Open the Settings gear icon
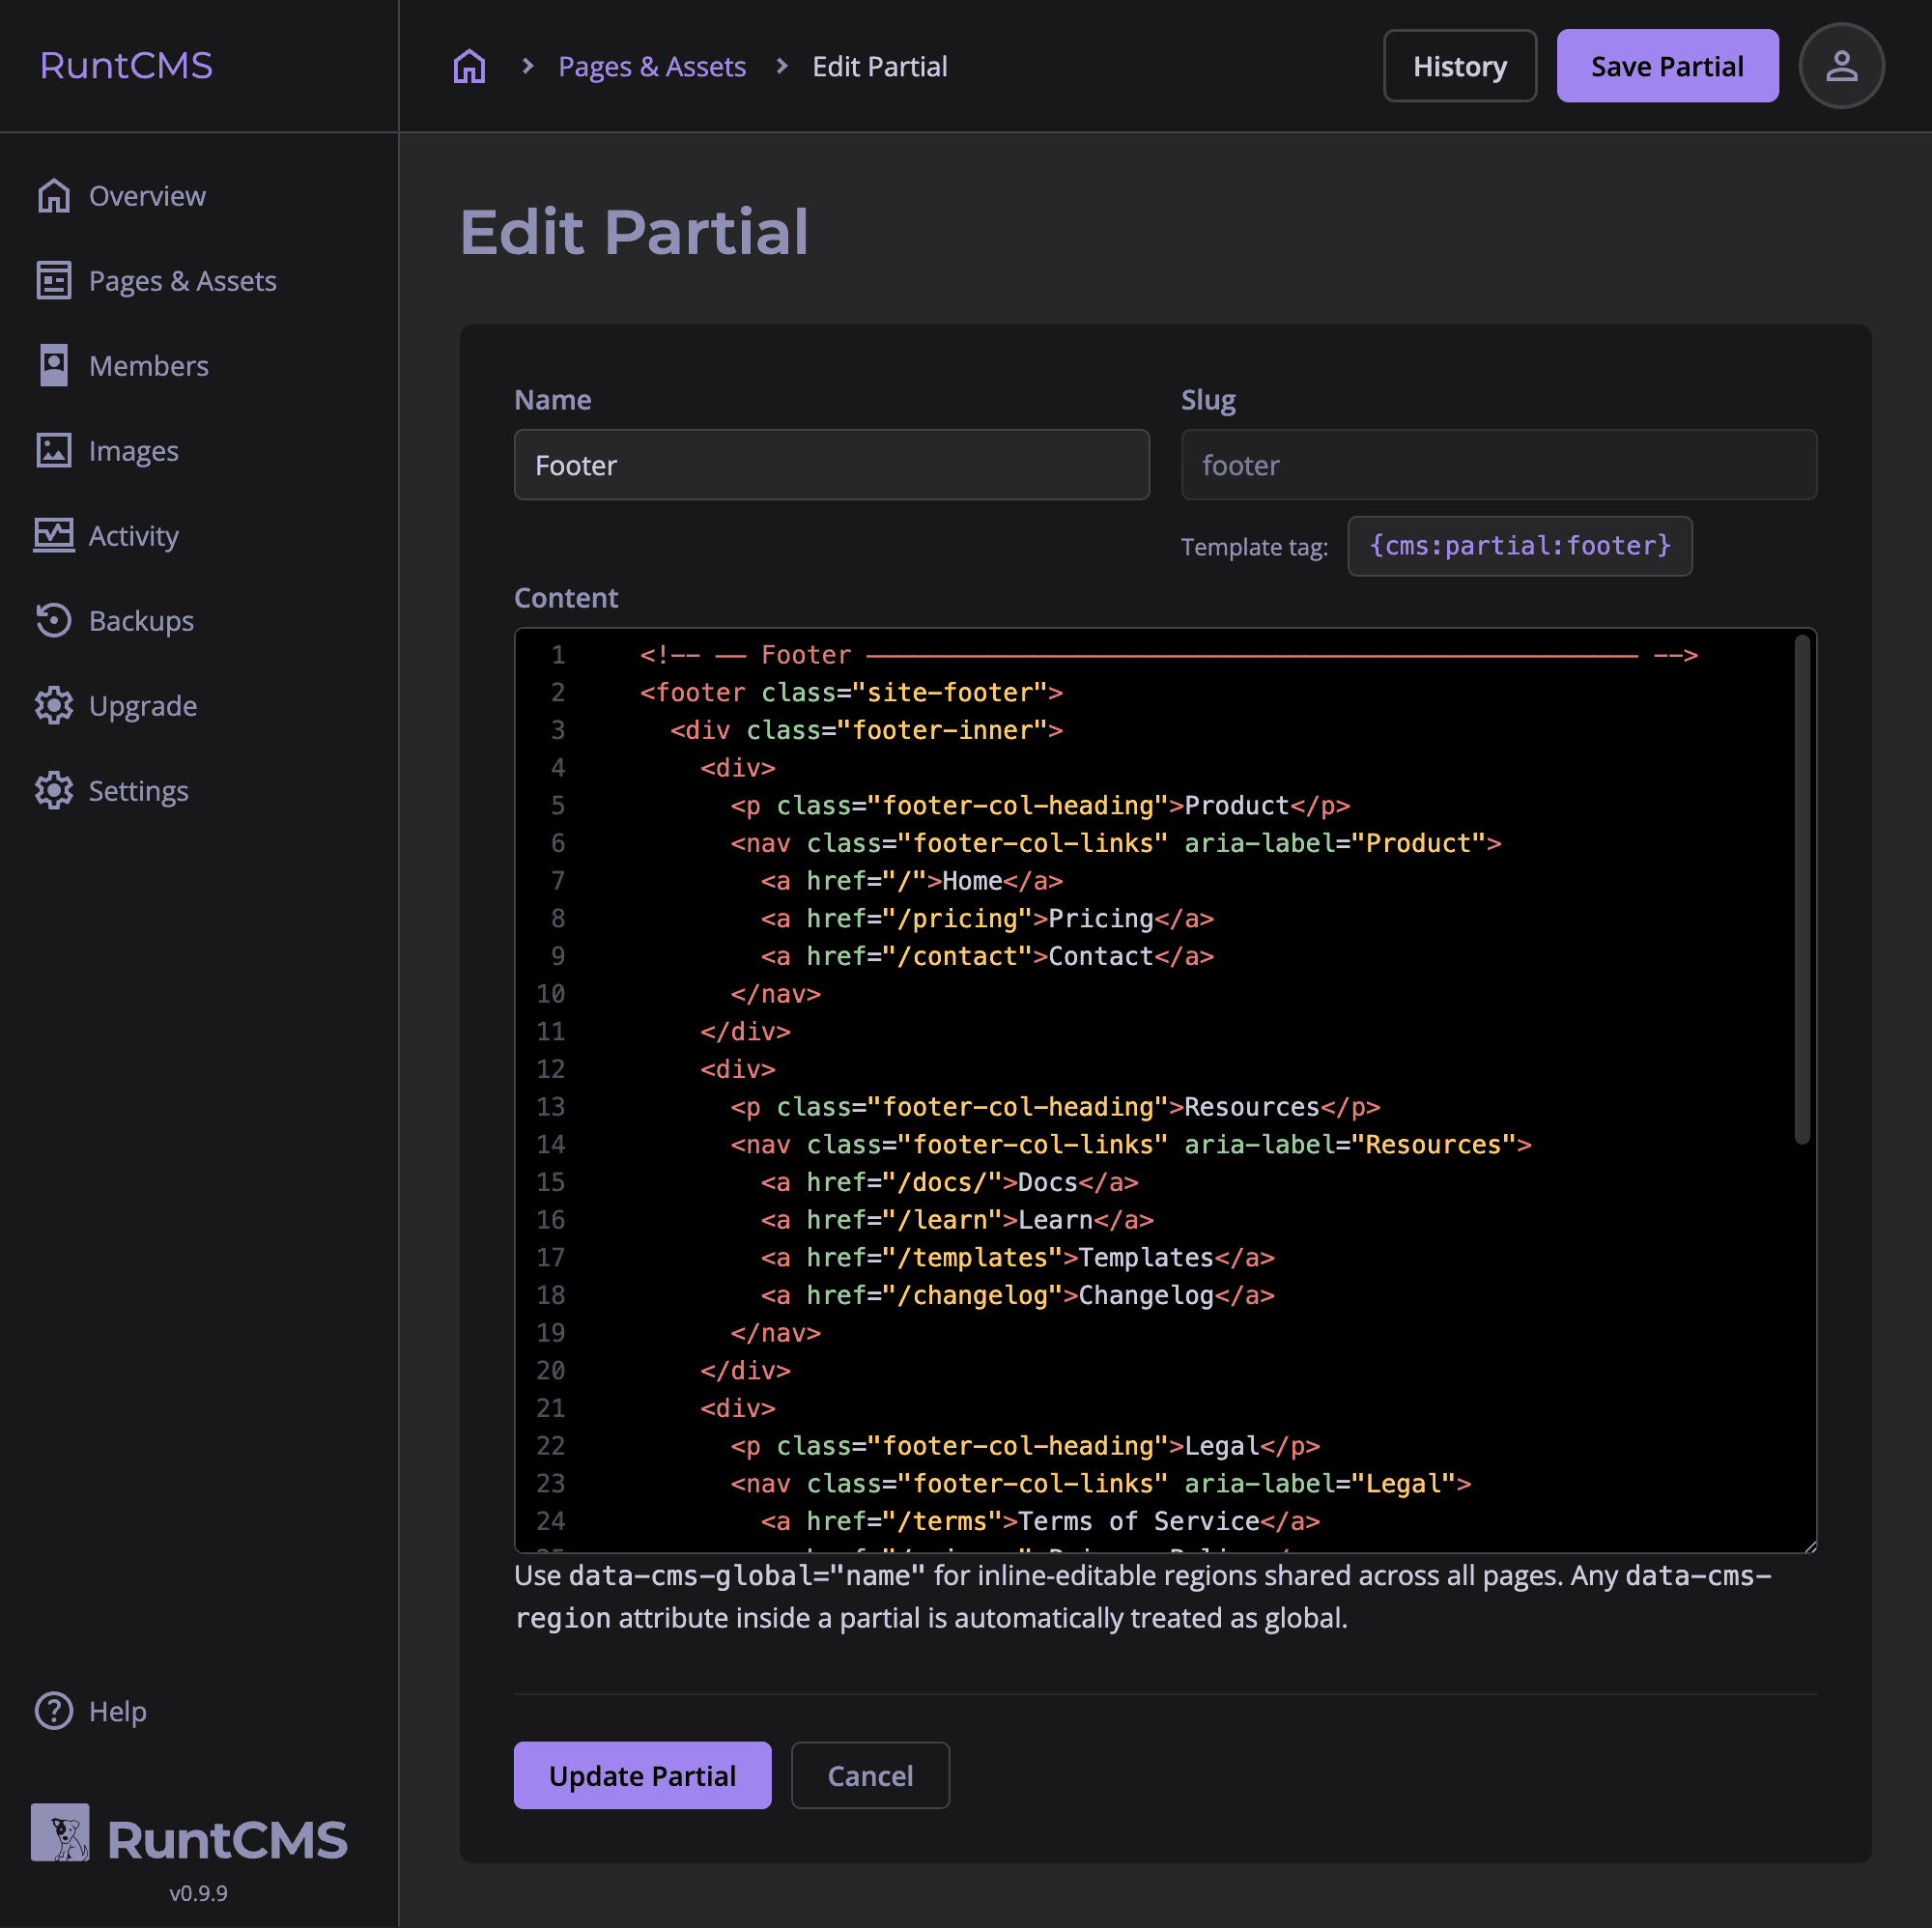Image resolution: width=1932 pixels, height=1928 pixels. point(54,790)
